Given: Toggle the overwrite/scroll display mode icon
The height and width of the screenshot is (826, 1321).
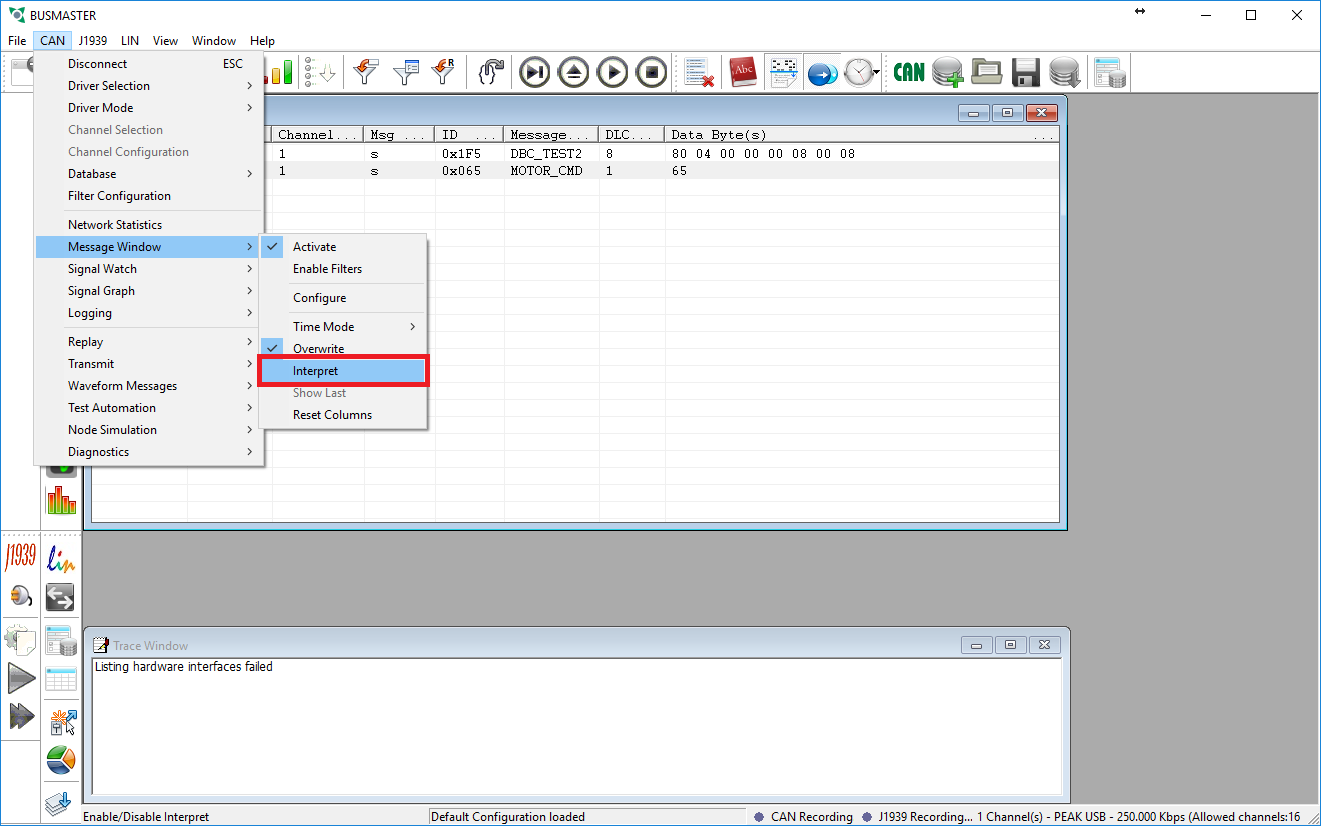Looking at the screenshot, I should tap(784, 72).
